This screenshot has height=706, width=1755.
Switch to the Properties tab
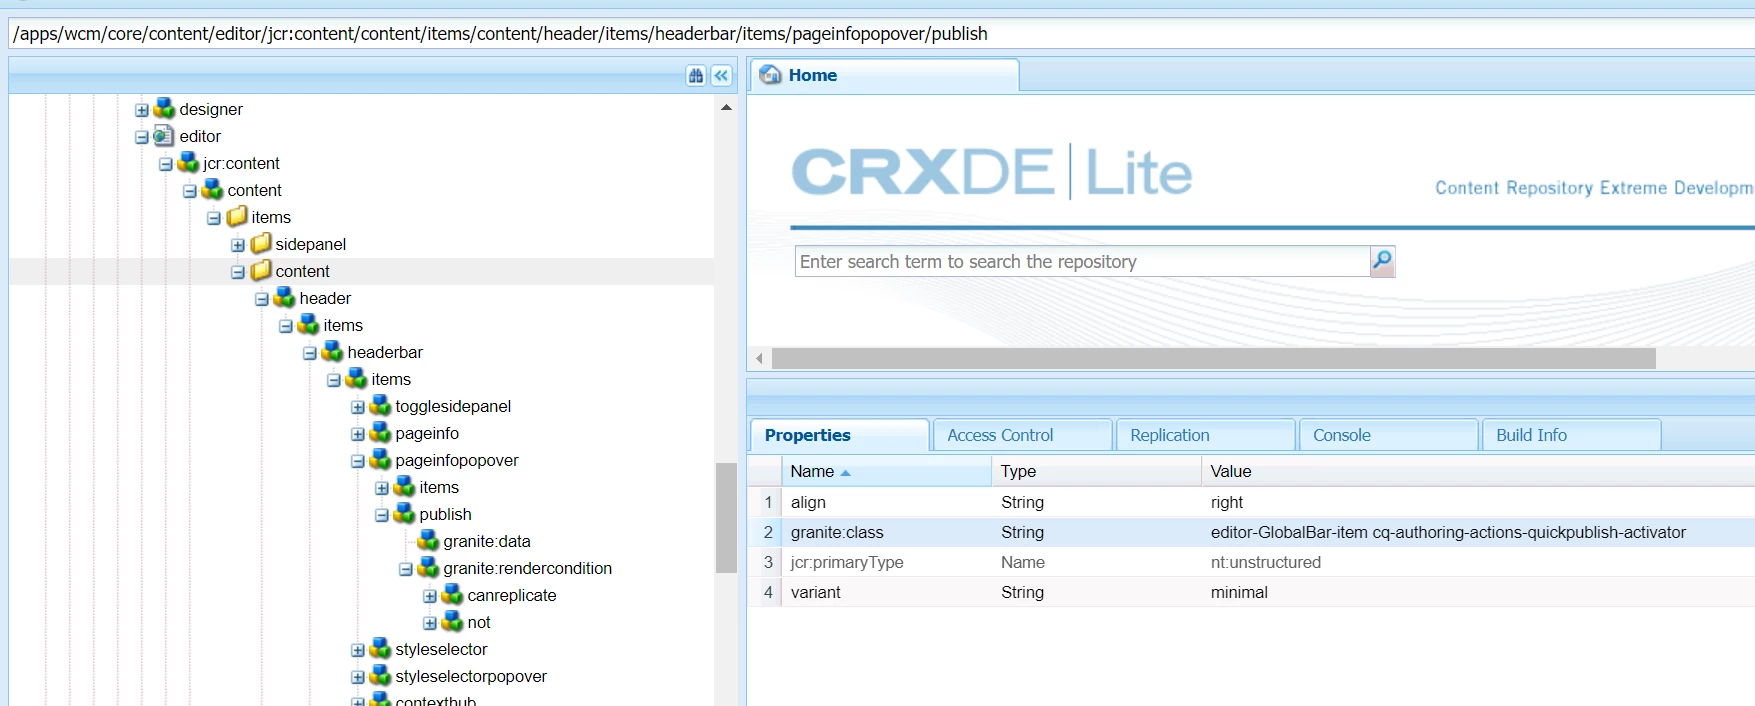839,435
